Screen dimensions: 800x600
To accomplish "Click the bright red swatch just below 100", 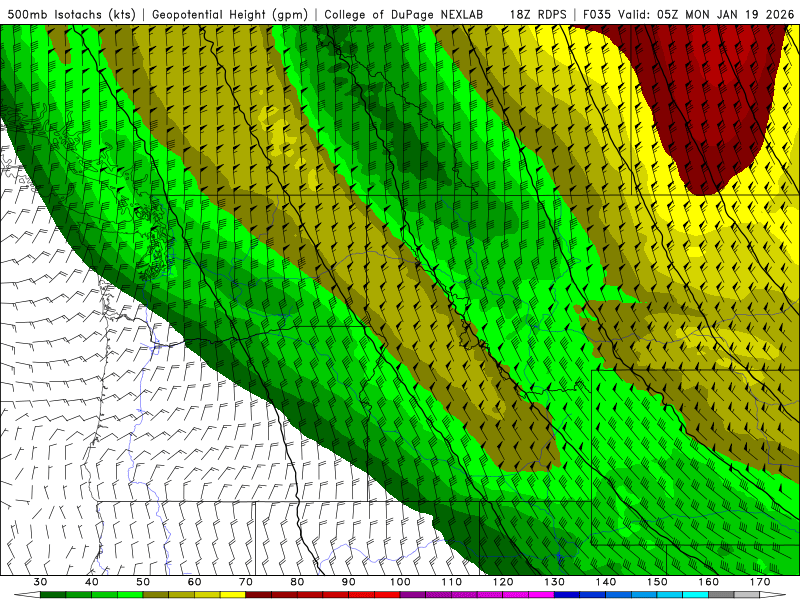I will [387, 595].
